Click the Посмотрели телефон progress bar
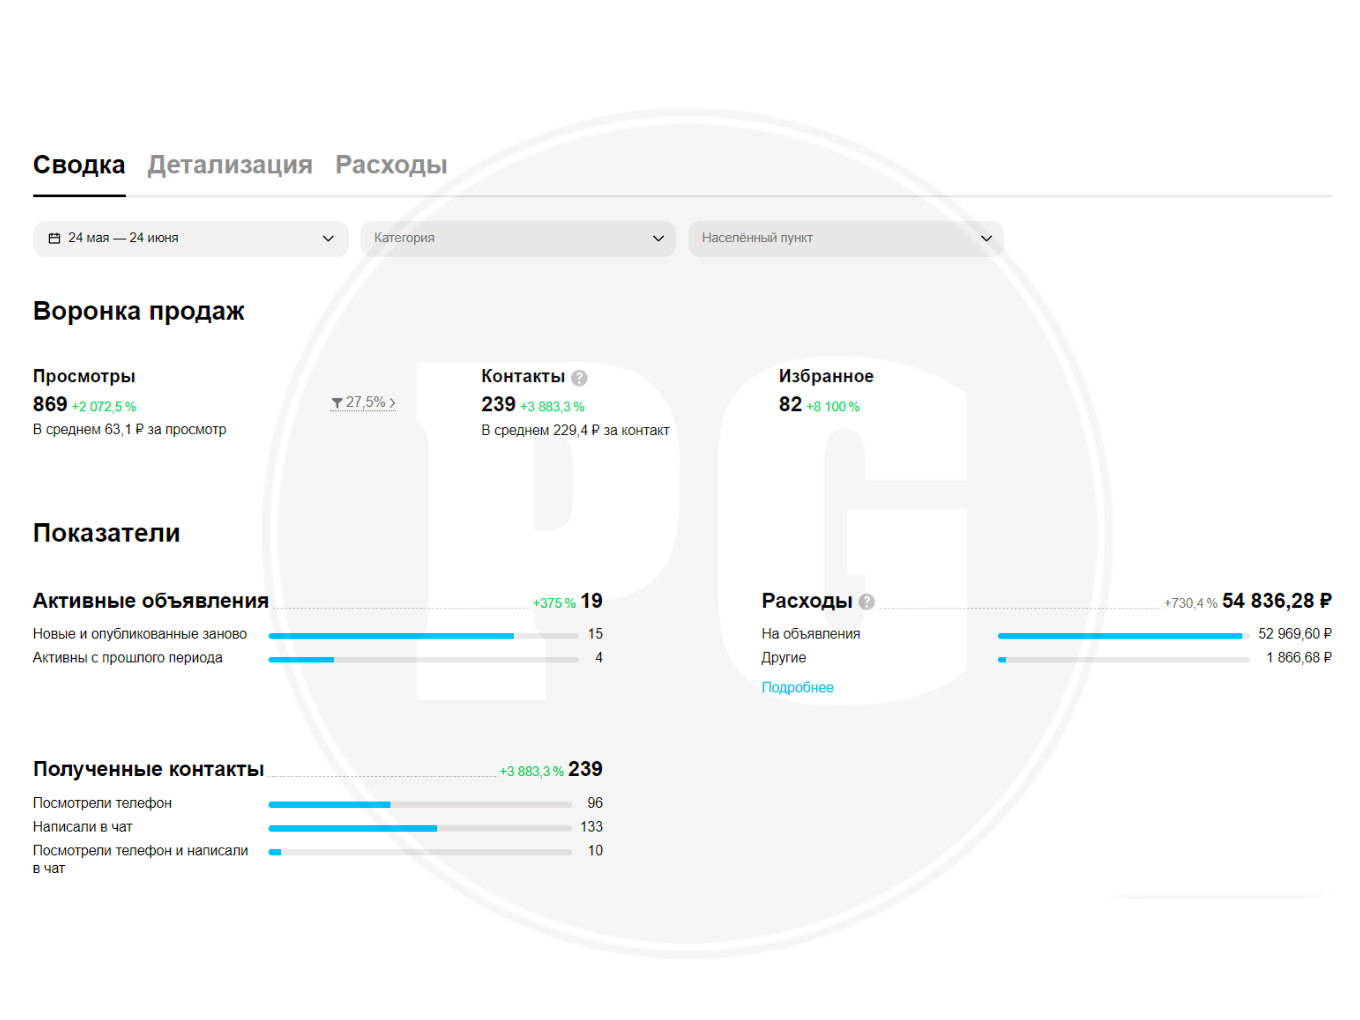The image size is (1360, 1020). click(420, 804)
